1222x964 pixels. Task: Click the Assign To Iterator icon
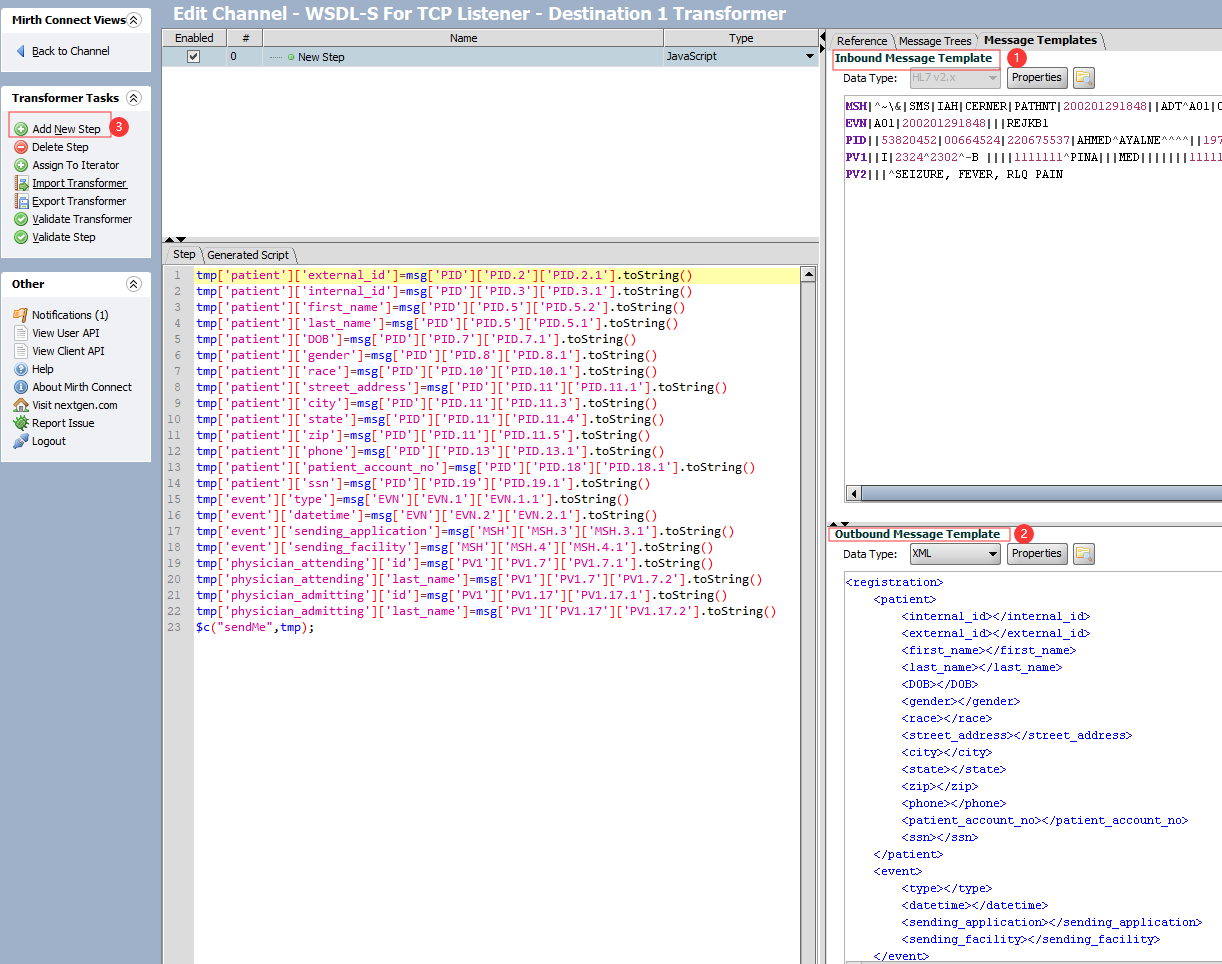click(21, 165)
